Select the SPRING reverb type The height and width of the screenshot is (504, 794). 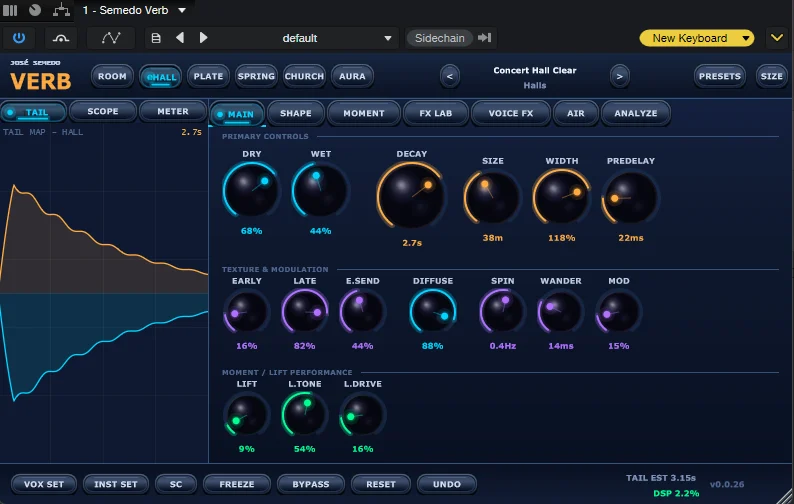256,76
